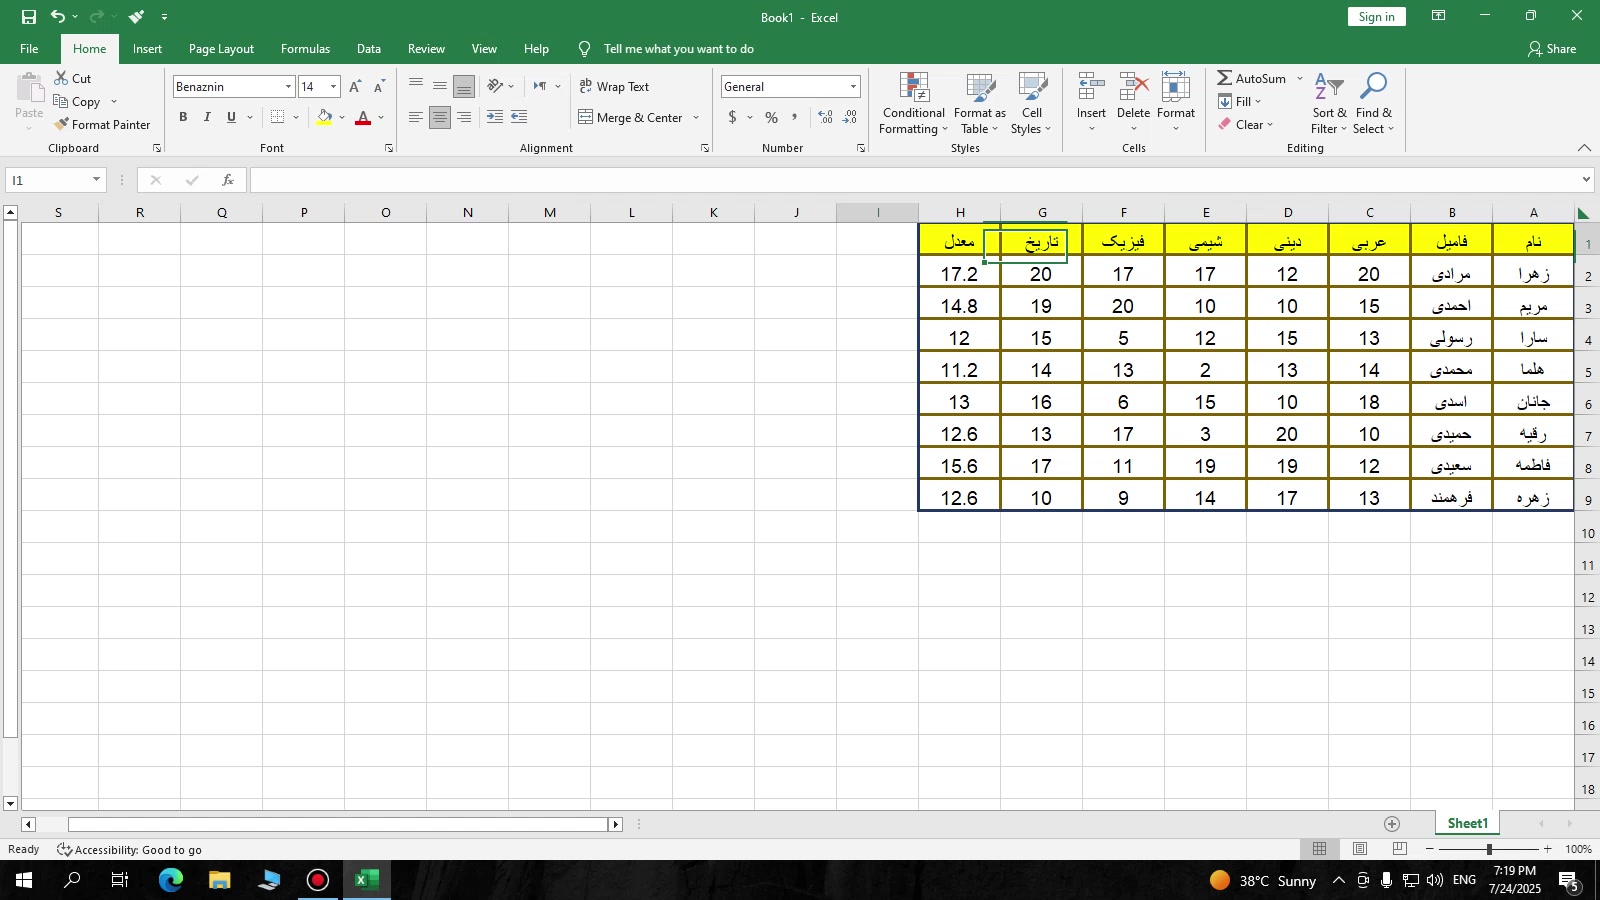Viewport: 1600px width, 900px height.
Task: Switch to the Review tab
Action: pyautogui.click(x=426, y=49)
